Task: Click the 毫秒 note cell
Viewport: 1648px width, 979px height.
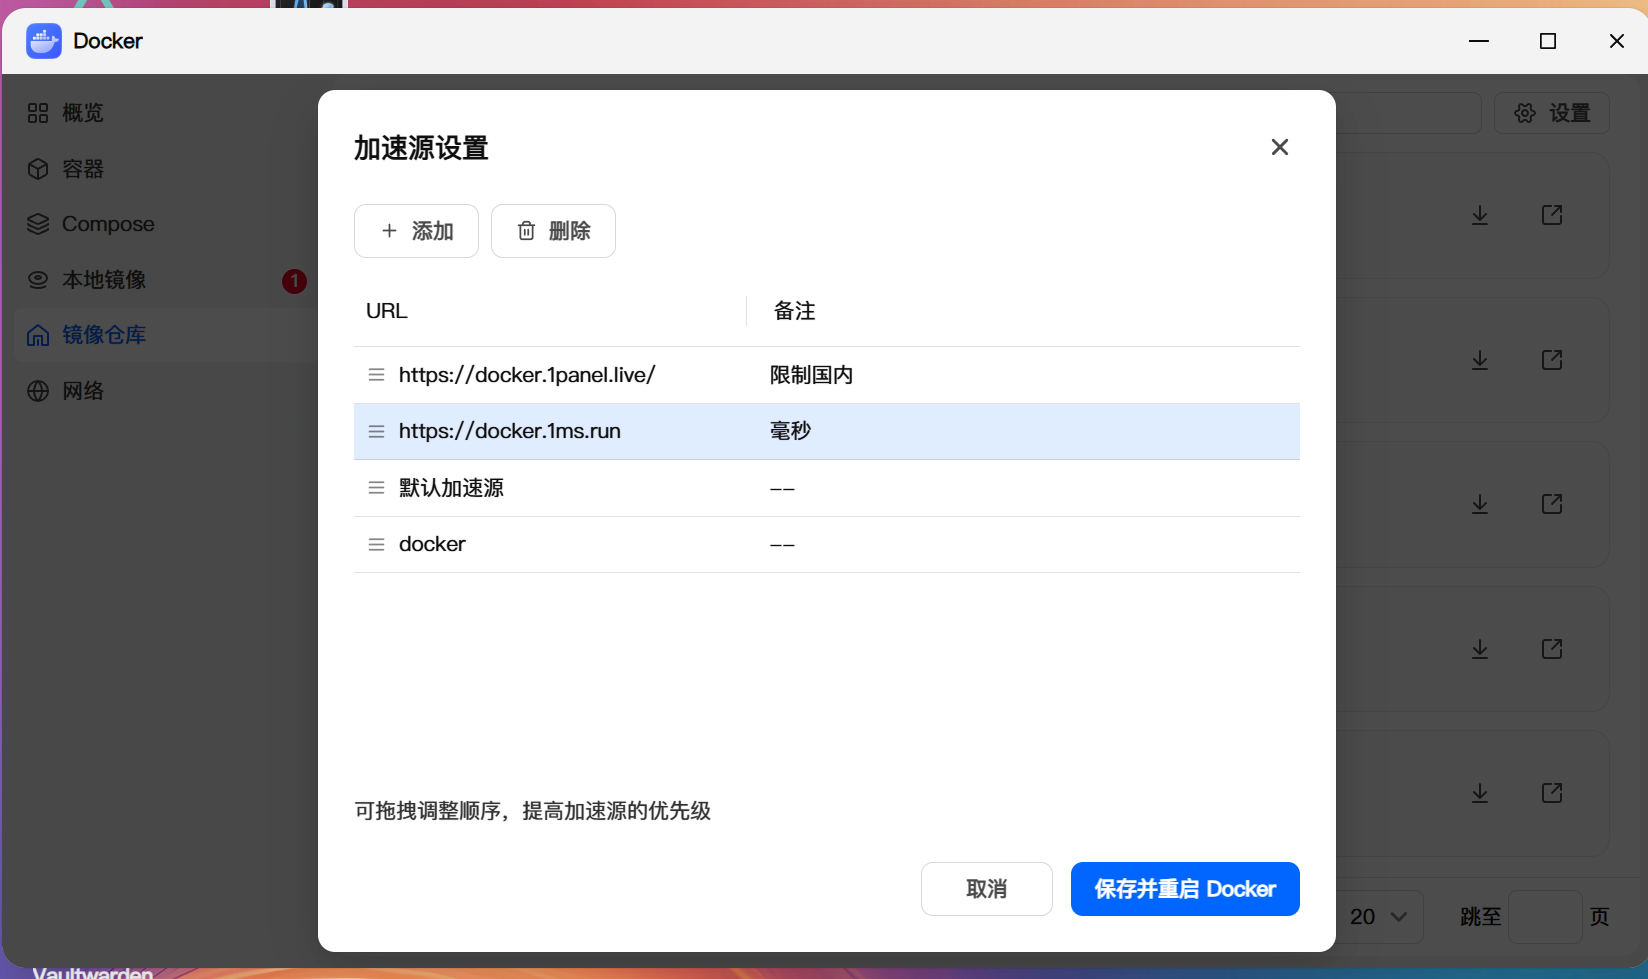Action: [790, 431]
